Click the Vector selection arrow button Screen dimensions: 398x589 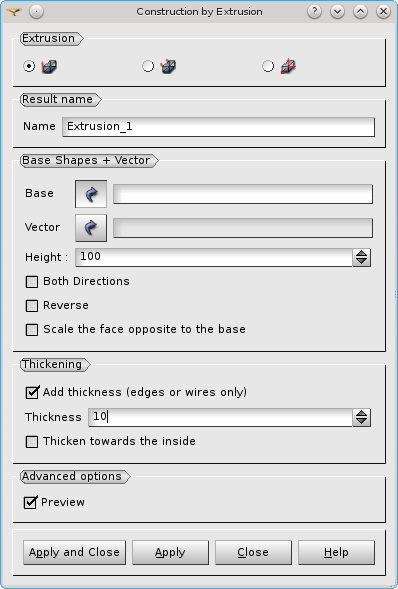[x=91, y=228]
